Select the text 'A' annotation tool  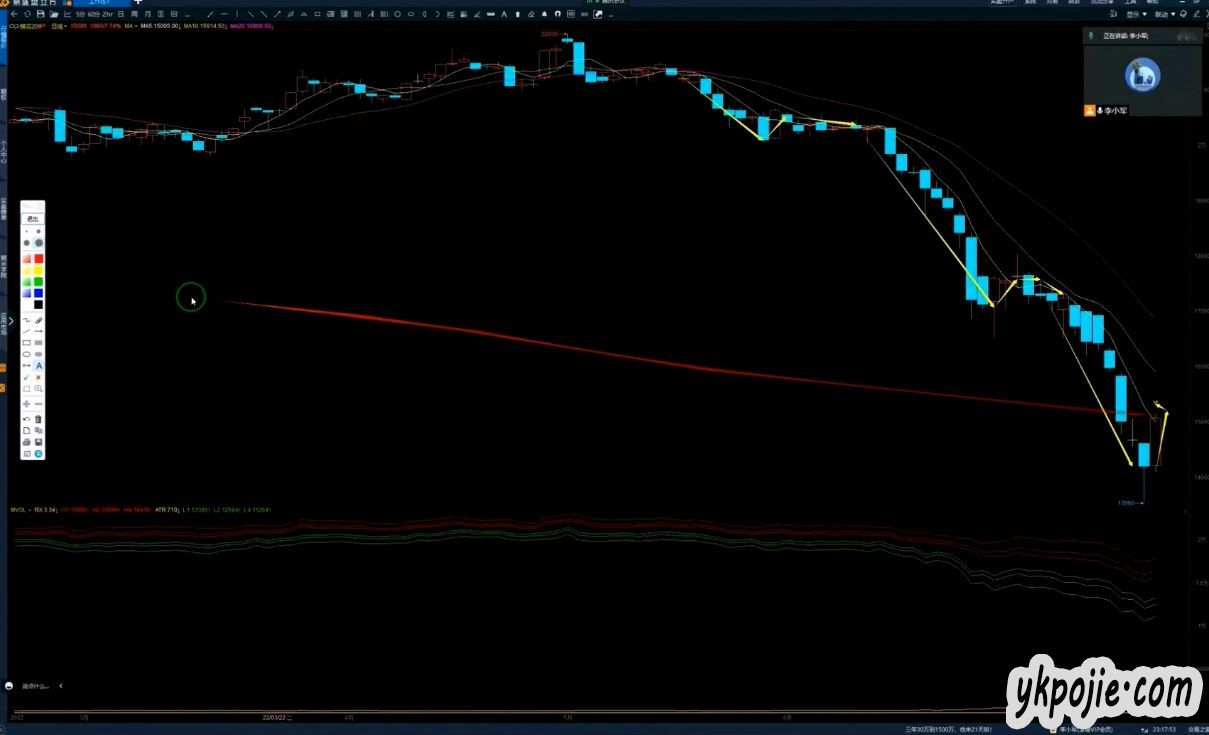point(39,366)
